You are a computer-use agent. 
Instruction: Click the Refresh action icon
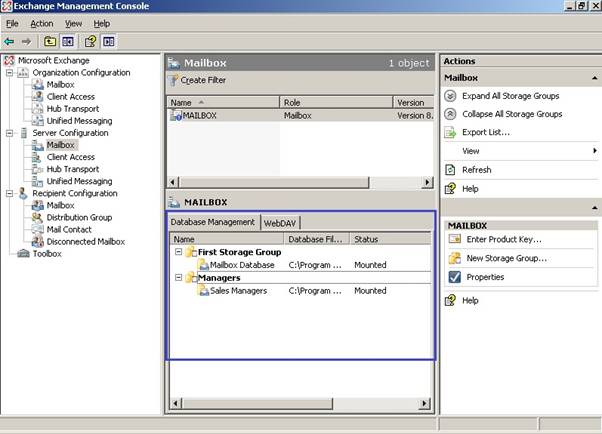[x=450, y=170]
